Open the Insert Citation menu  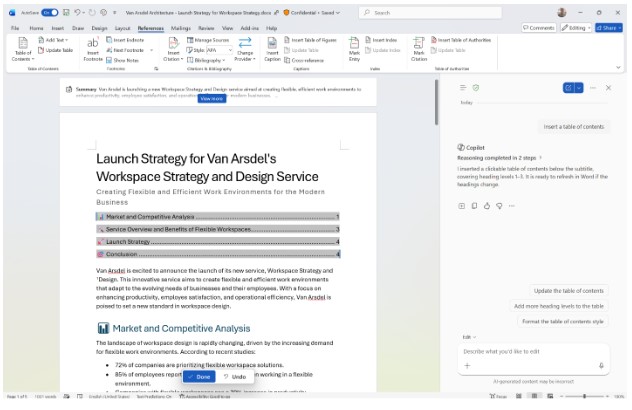pyautogui.click(x=173, y=50)
